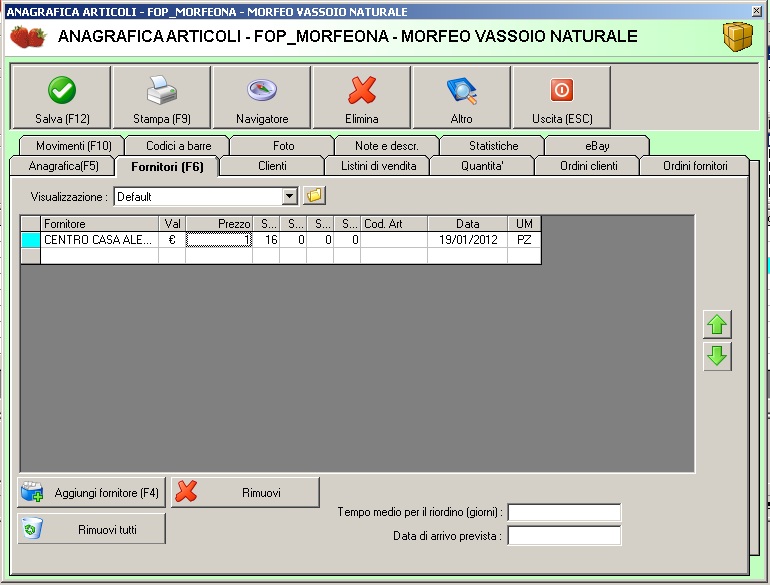The width and height of the screenshot is (770, 585).
Task: Open the Navigatore compass button
Action: tap(262, 98)
